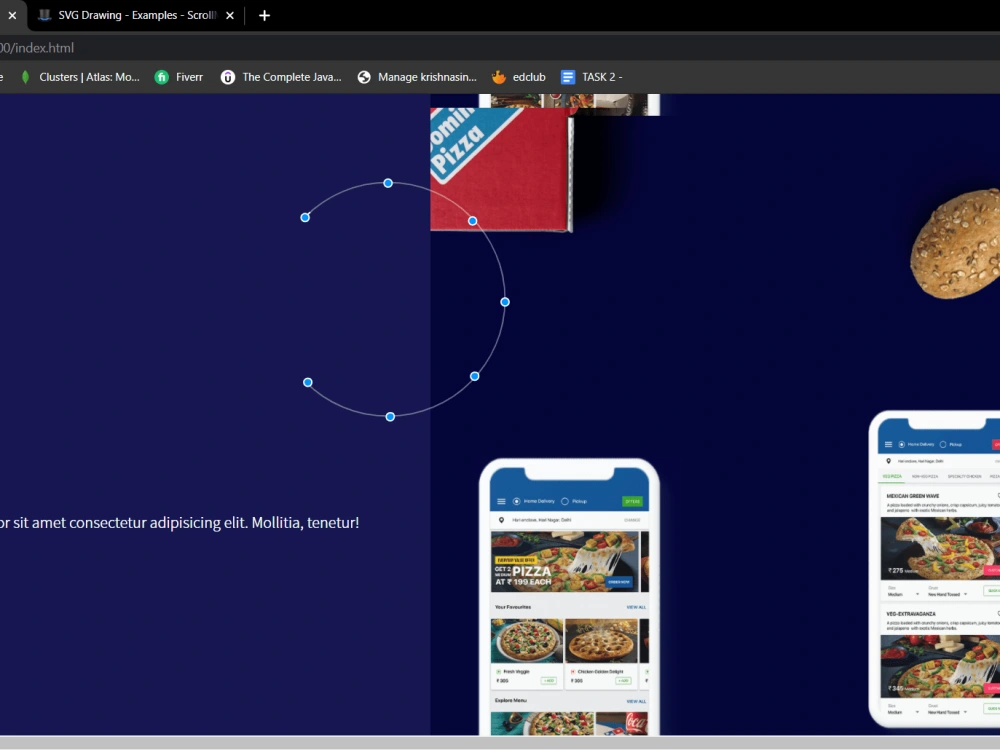Open the edclub bookmark
Viewport: 1000px width, 750px height.
click(x=518, y=77)
